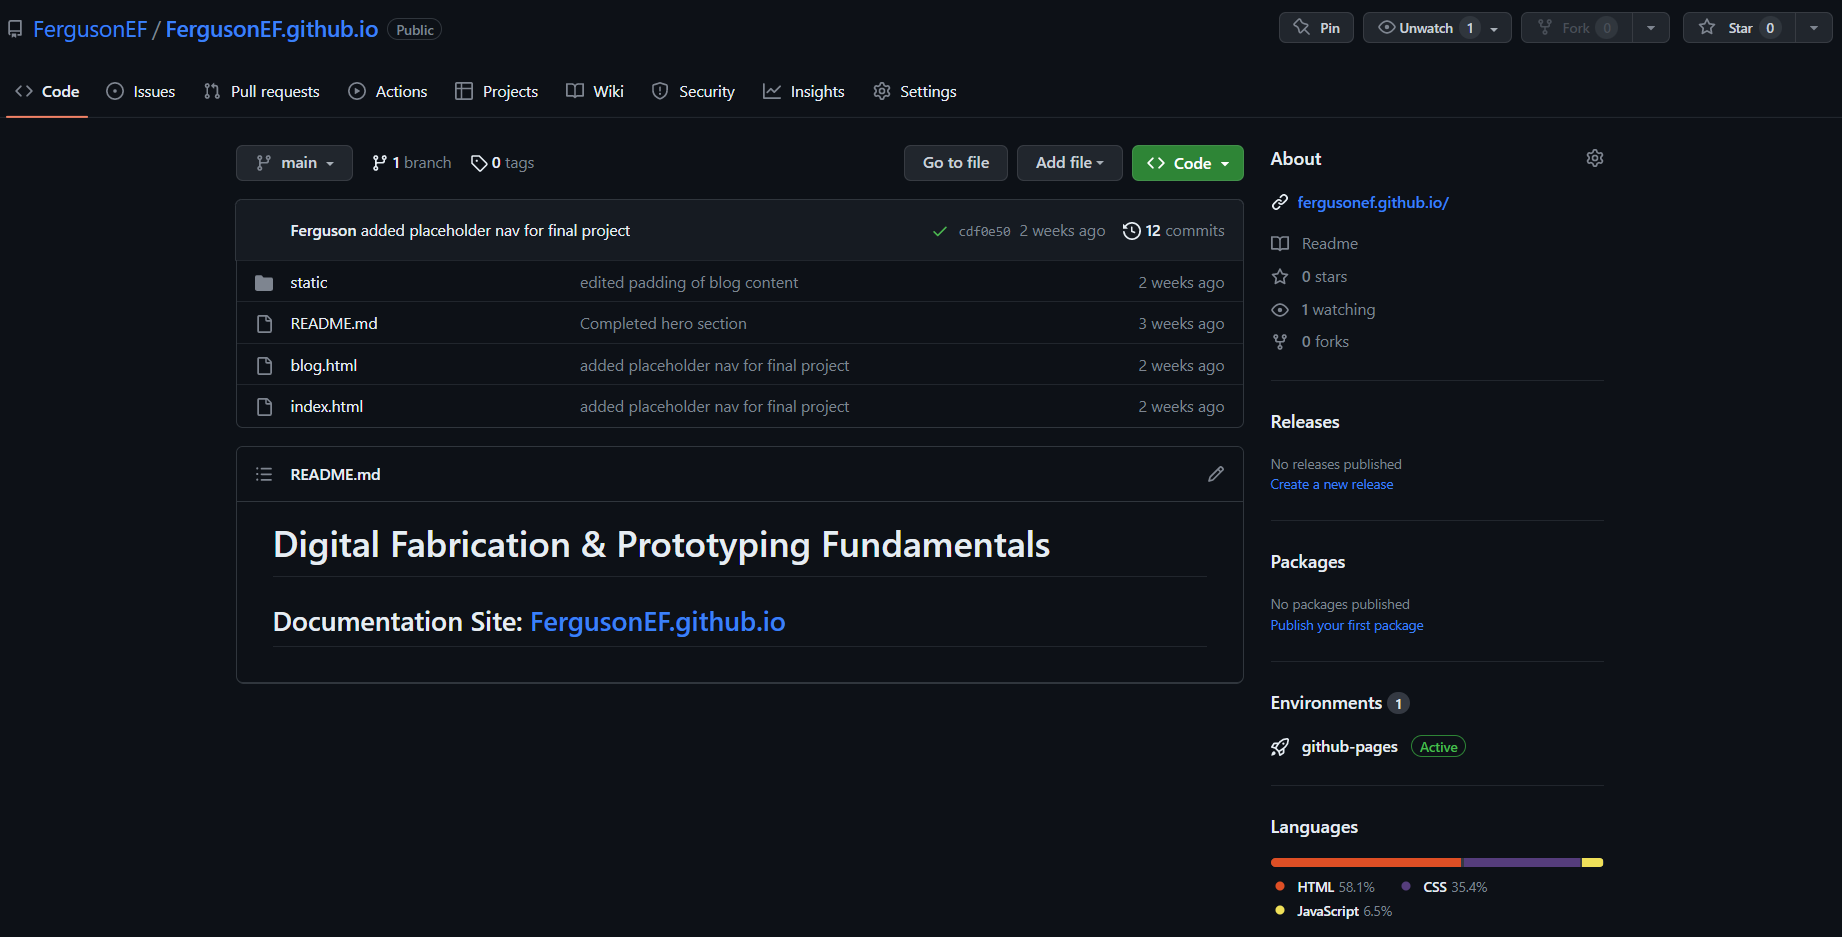The width and height of the screenshot is (1842, 937).
Task: Open the github-pages environment
Action: coord(1350,747)
